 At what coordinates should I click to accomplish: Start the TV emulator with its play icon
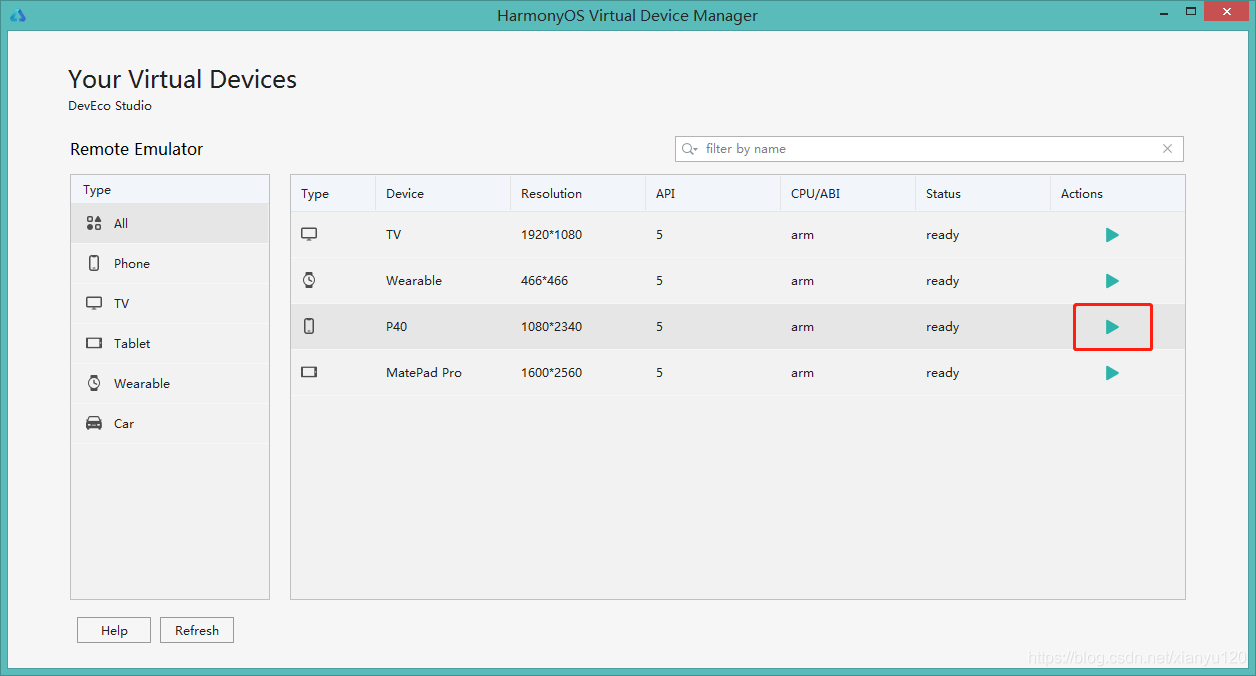pyautogui.click(x=1112, y=235)
